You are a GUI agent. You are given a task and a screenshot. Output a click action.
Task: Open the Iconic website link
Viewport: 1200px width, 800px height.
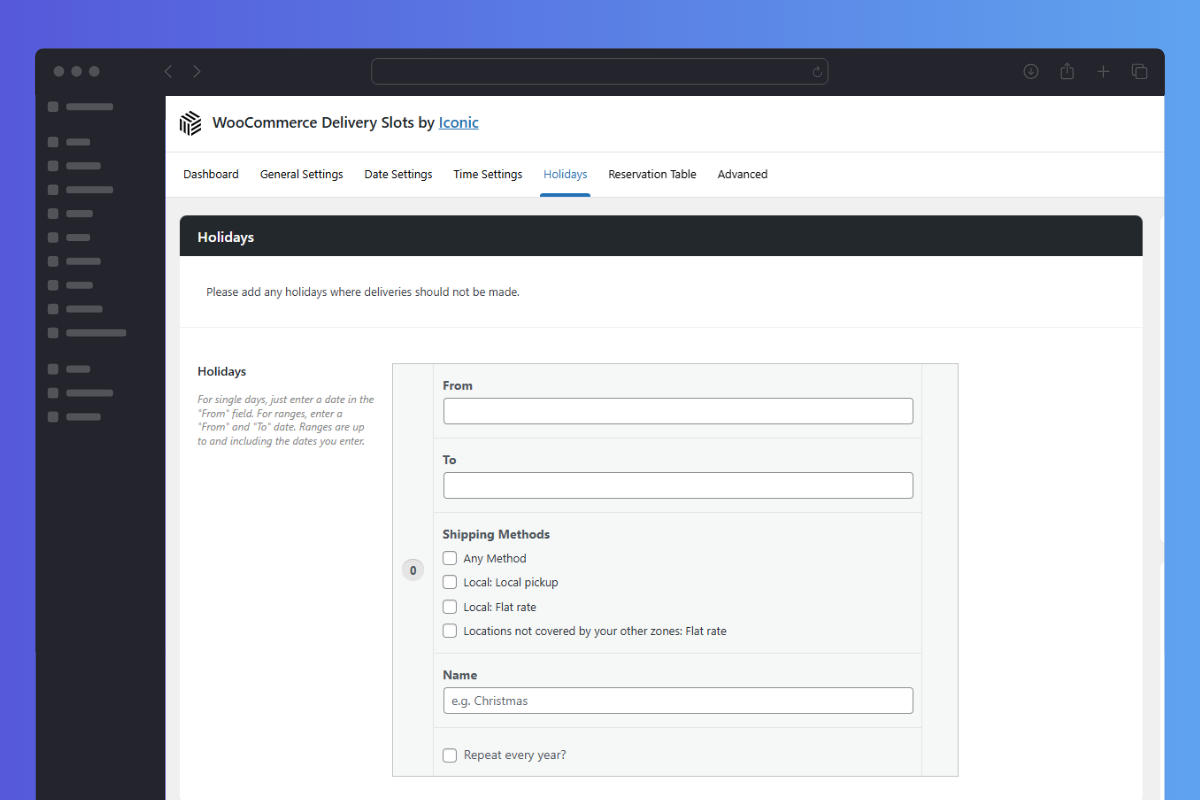click(x=458, y=122)
